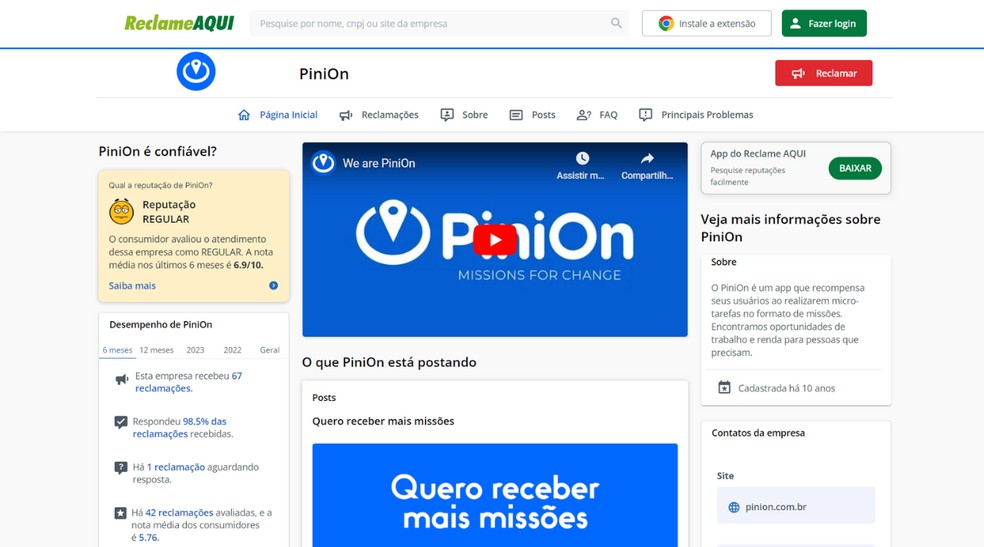Click the Assistir mais tarde clock icon

click(x=582, y=158)
